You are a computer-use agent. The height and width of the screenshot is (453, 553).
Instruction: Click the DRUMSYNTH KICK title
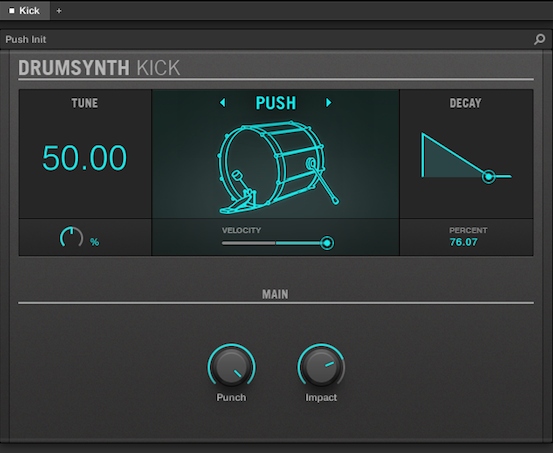pyautogui.click(x=99, y=68)
